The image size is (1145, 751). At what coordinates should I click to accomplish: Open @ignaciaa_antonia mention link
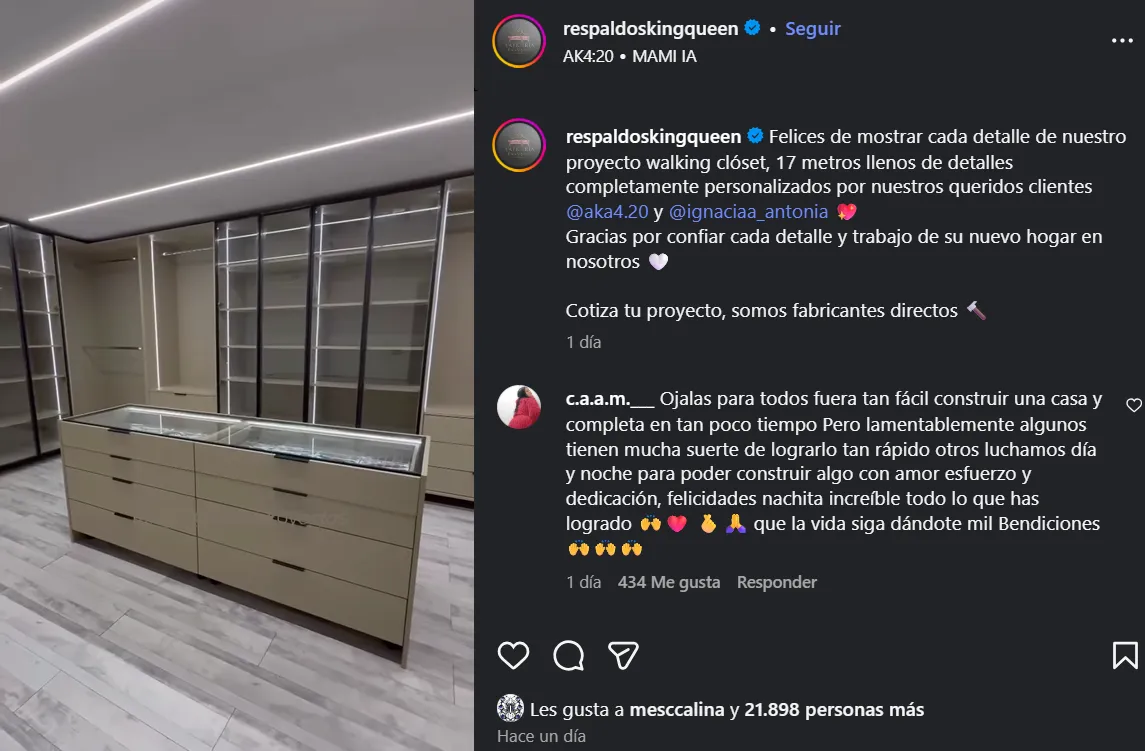tap(748, 212)
